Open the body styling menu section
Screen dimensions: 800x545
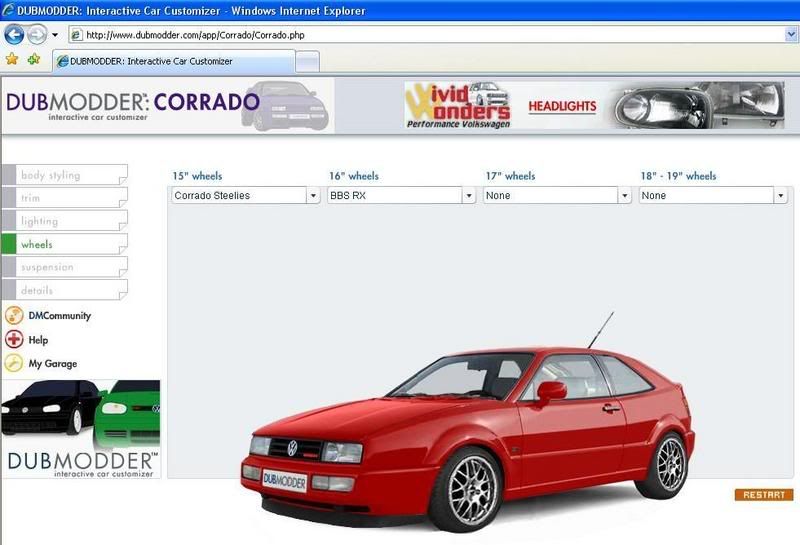point(65,175)
